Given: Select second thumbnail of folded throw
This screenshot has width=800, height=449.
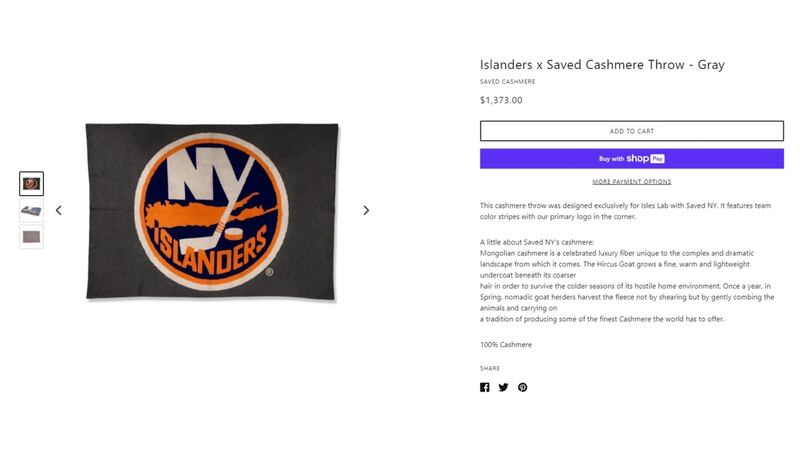Looking at the screenshot, I should [31, 210].
